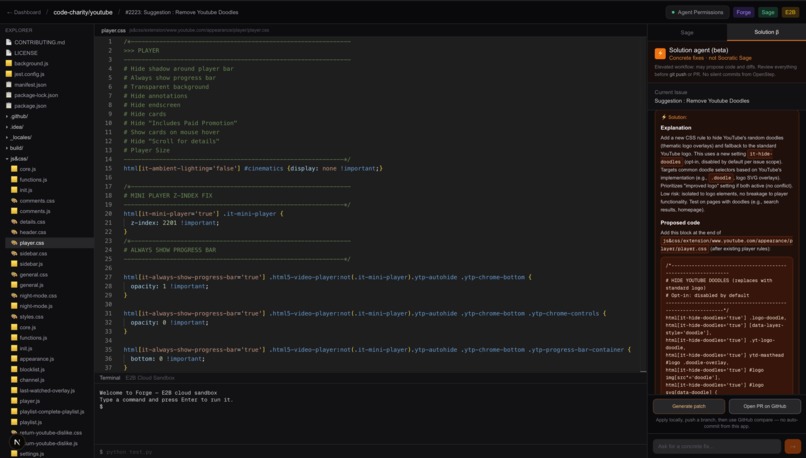Click Open PR on GitHub

[x=764, y=406]
